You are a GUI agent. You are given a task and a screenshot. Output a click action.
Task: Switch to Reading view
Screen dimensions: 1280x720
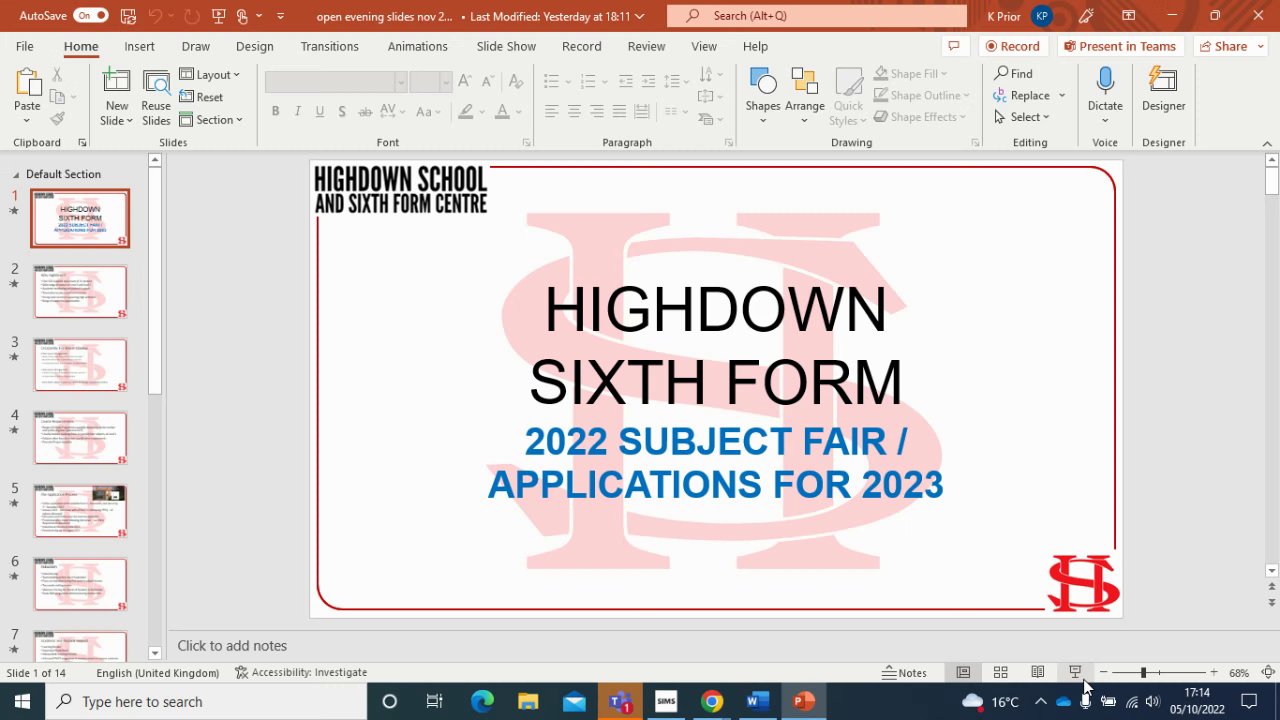click(x=1038, y=673)
